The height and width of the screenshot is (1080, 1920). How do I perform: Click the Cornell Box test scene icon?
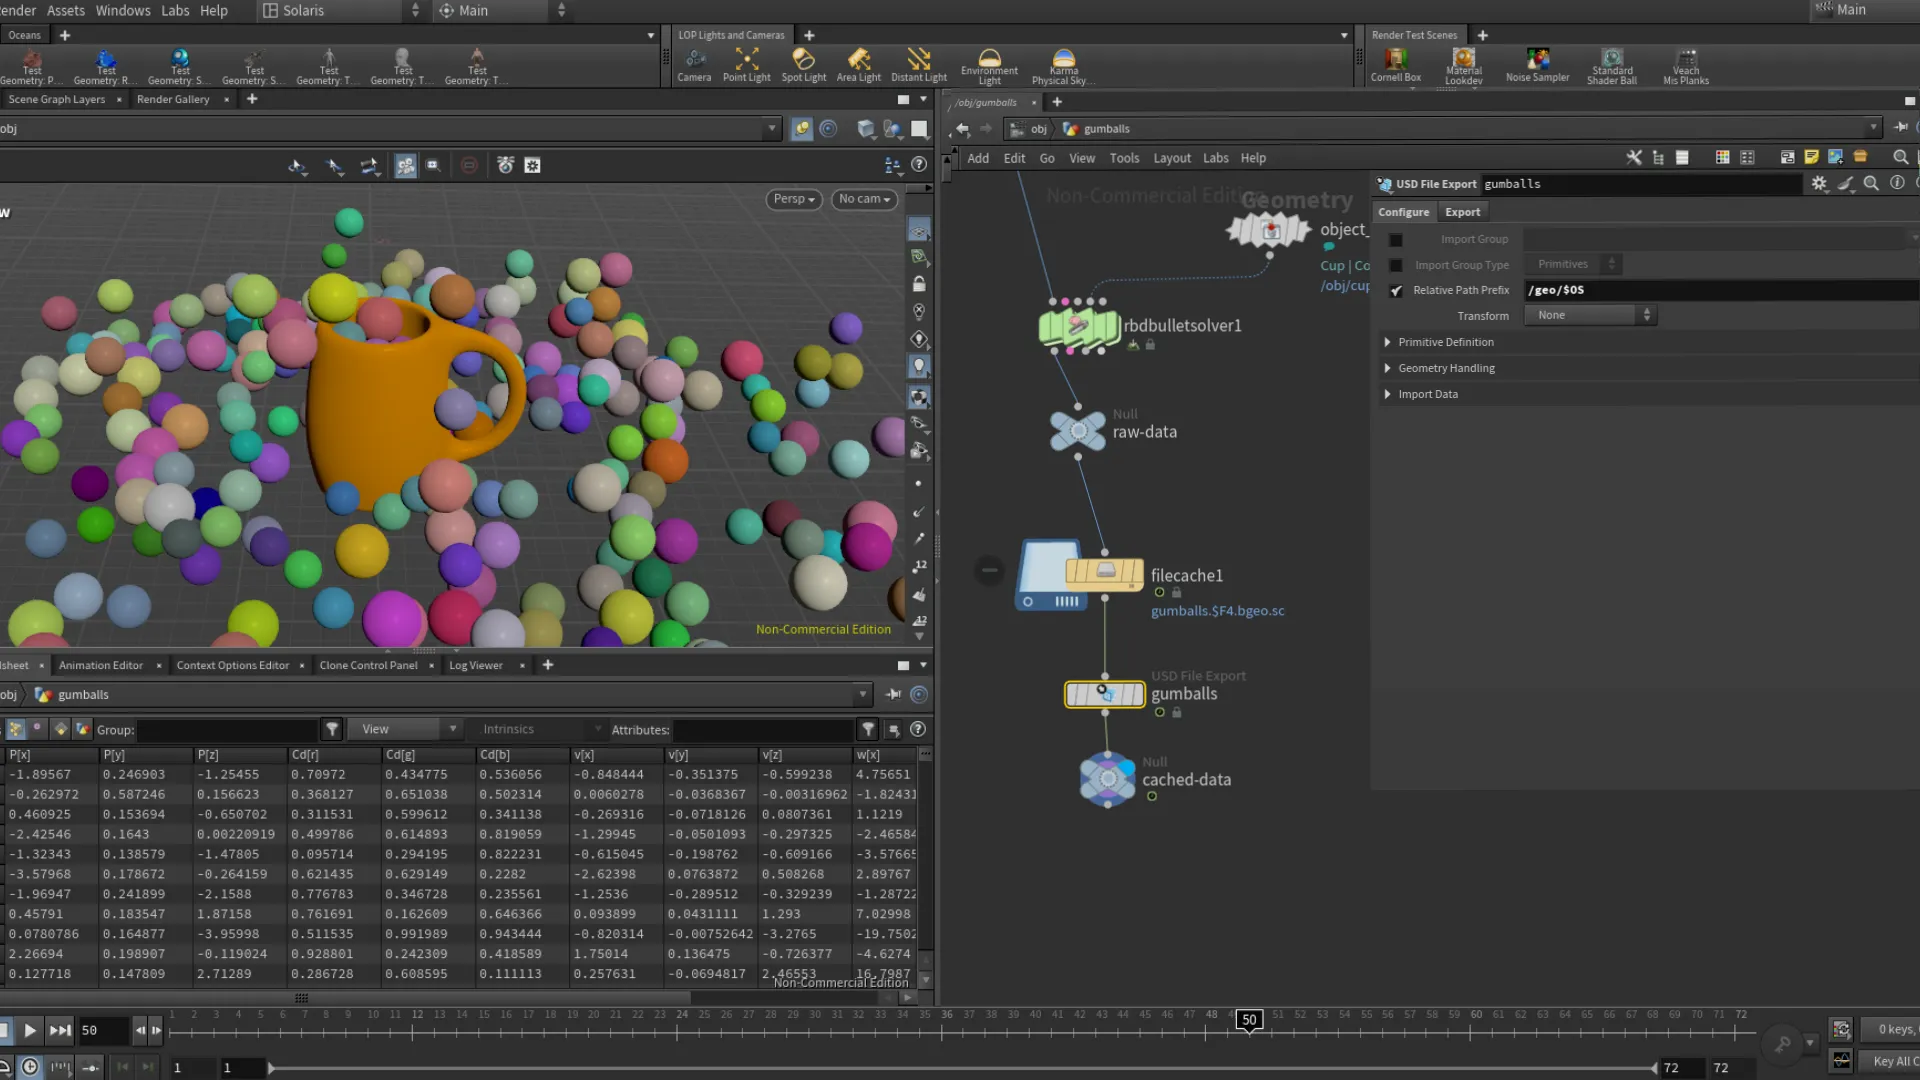[x=1395, y=64]
